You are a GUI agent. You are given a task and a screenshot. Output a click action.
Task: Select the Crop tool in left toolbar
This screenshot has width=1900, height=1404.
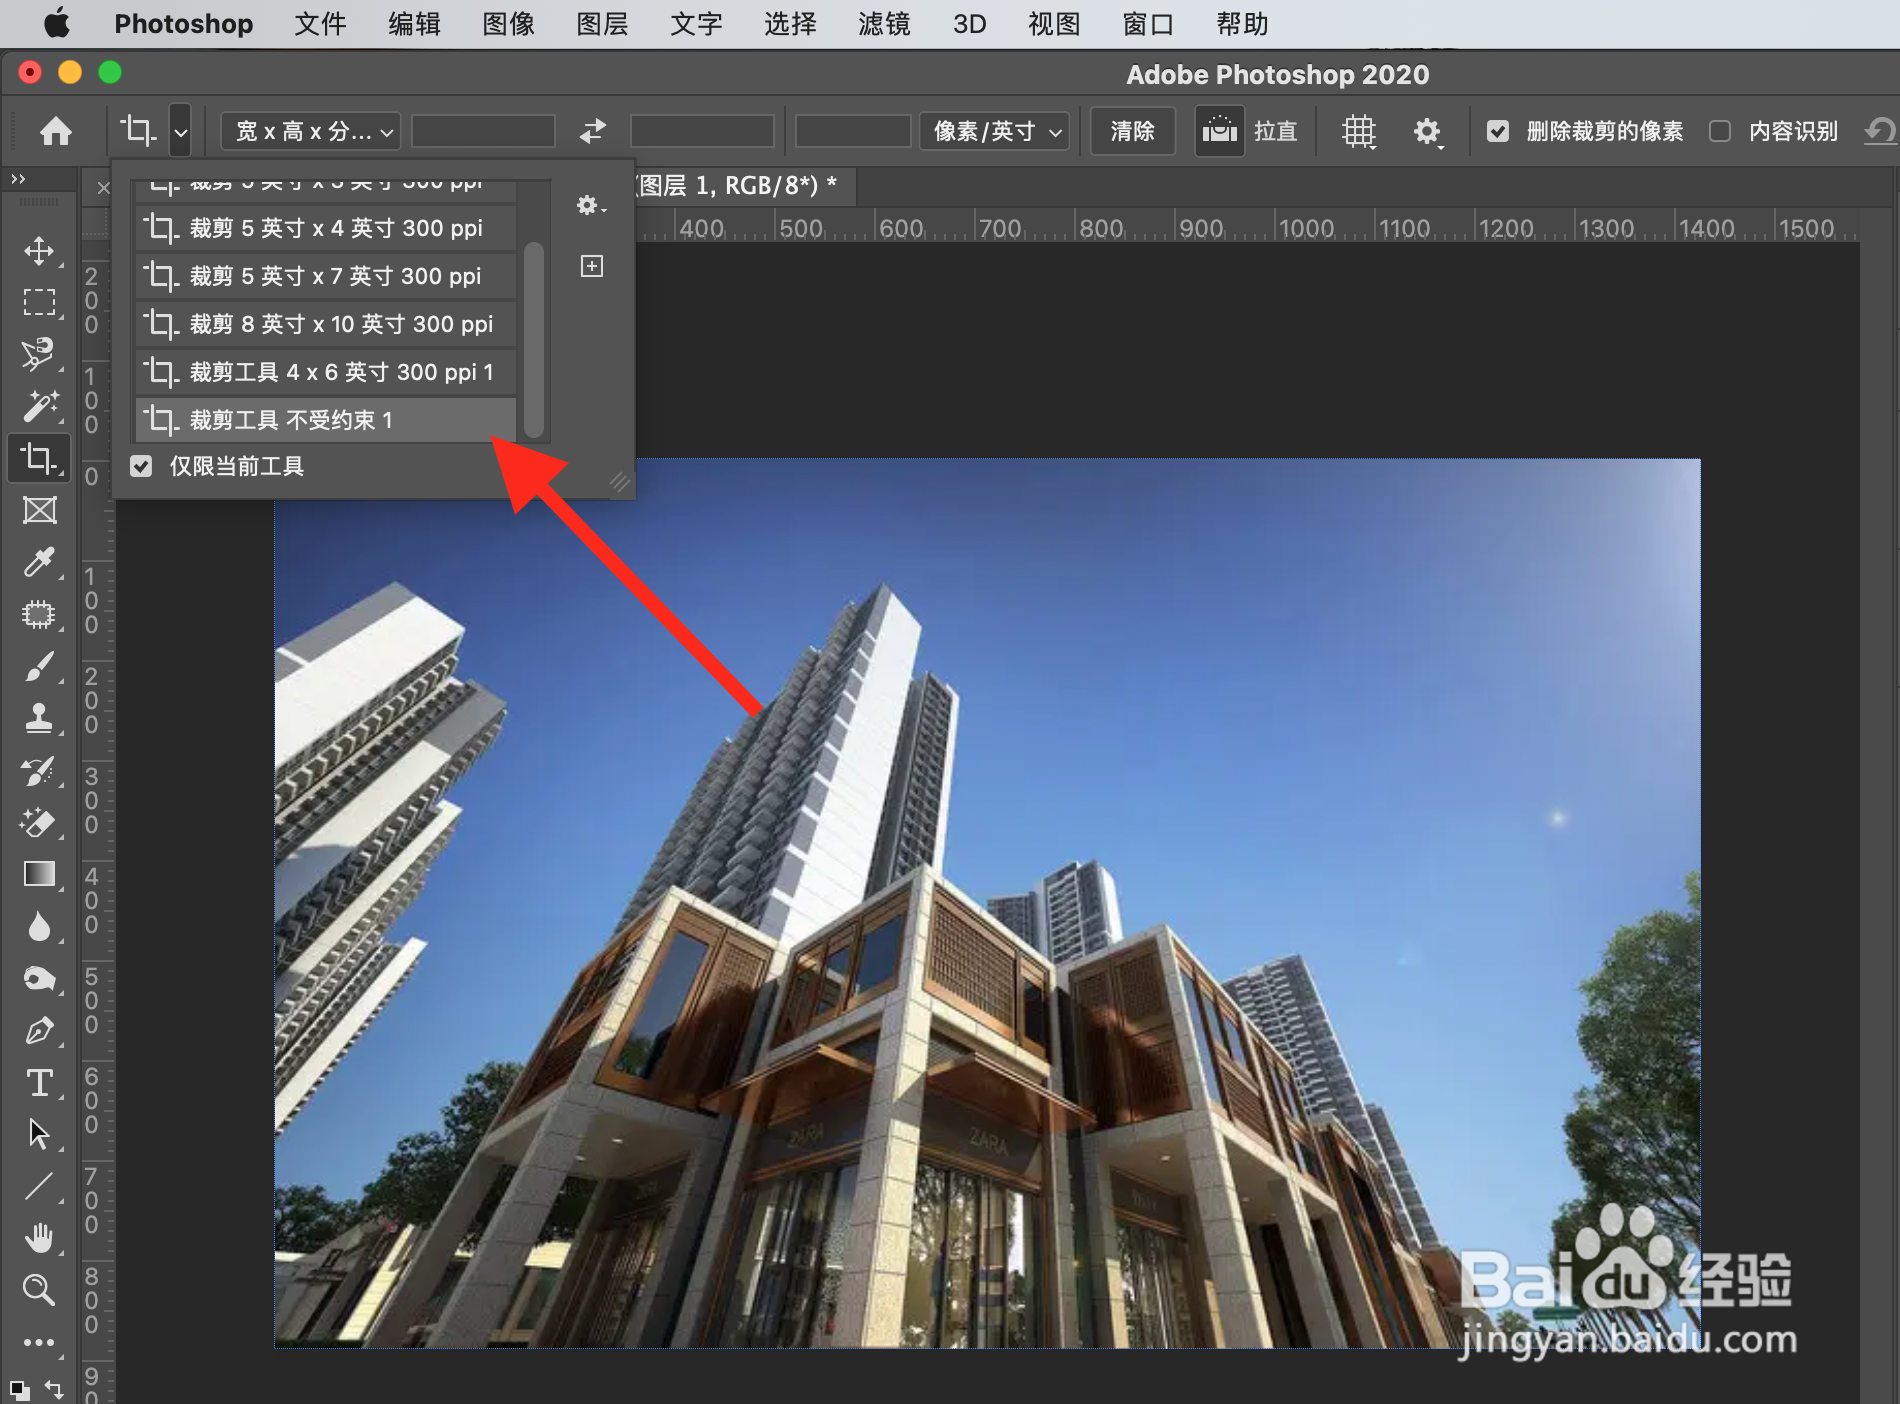(x=39, y=458)
